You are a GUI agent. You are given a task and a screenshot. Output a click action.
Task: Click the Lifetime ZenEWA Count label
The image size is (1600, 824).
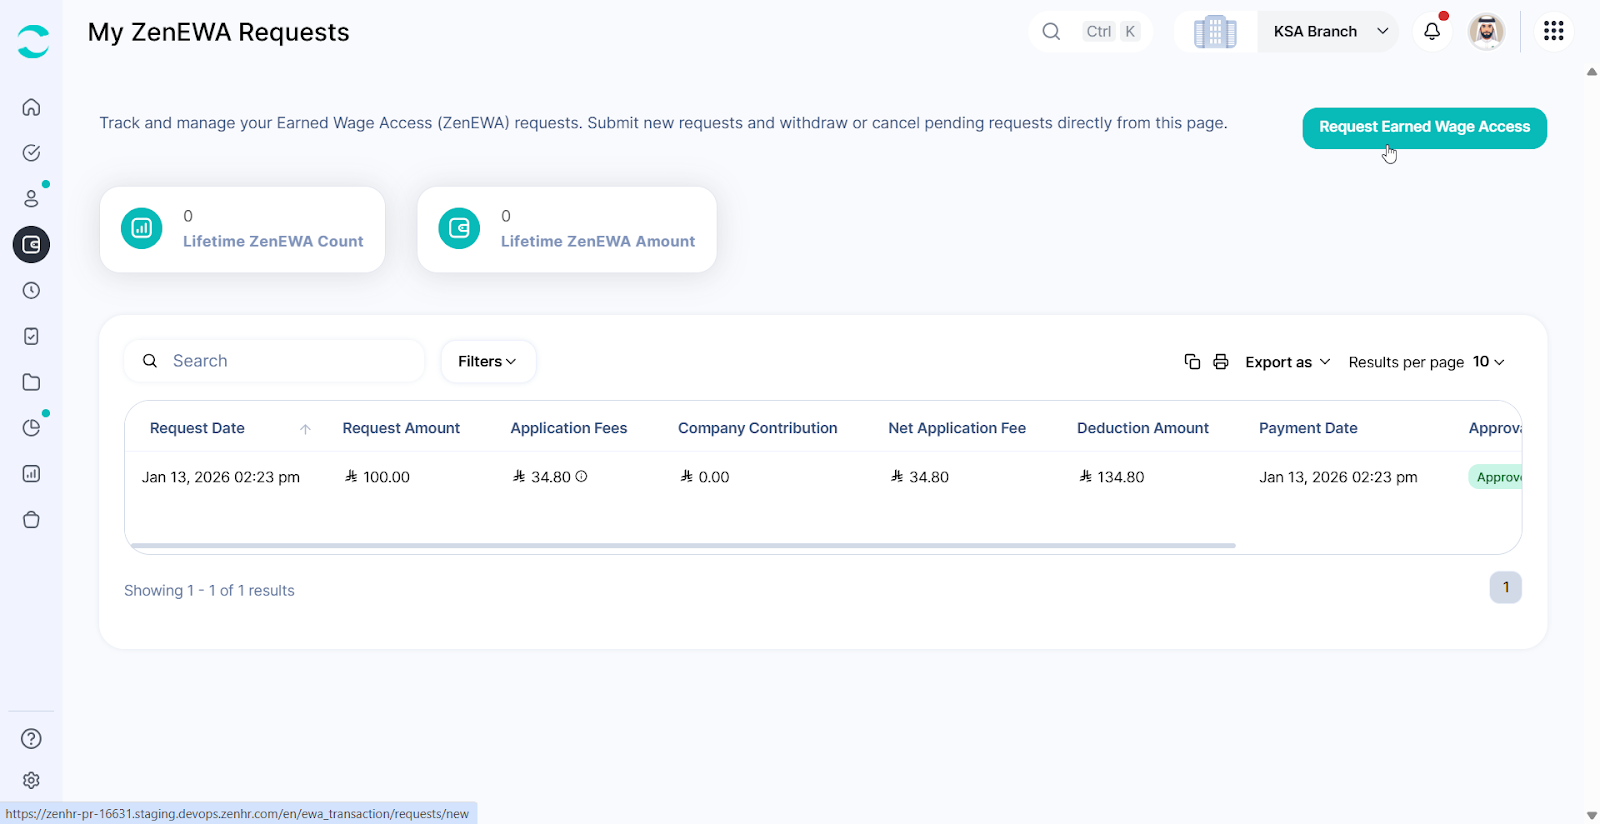pyautogui.click(x=273, y=241)
